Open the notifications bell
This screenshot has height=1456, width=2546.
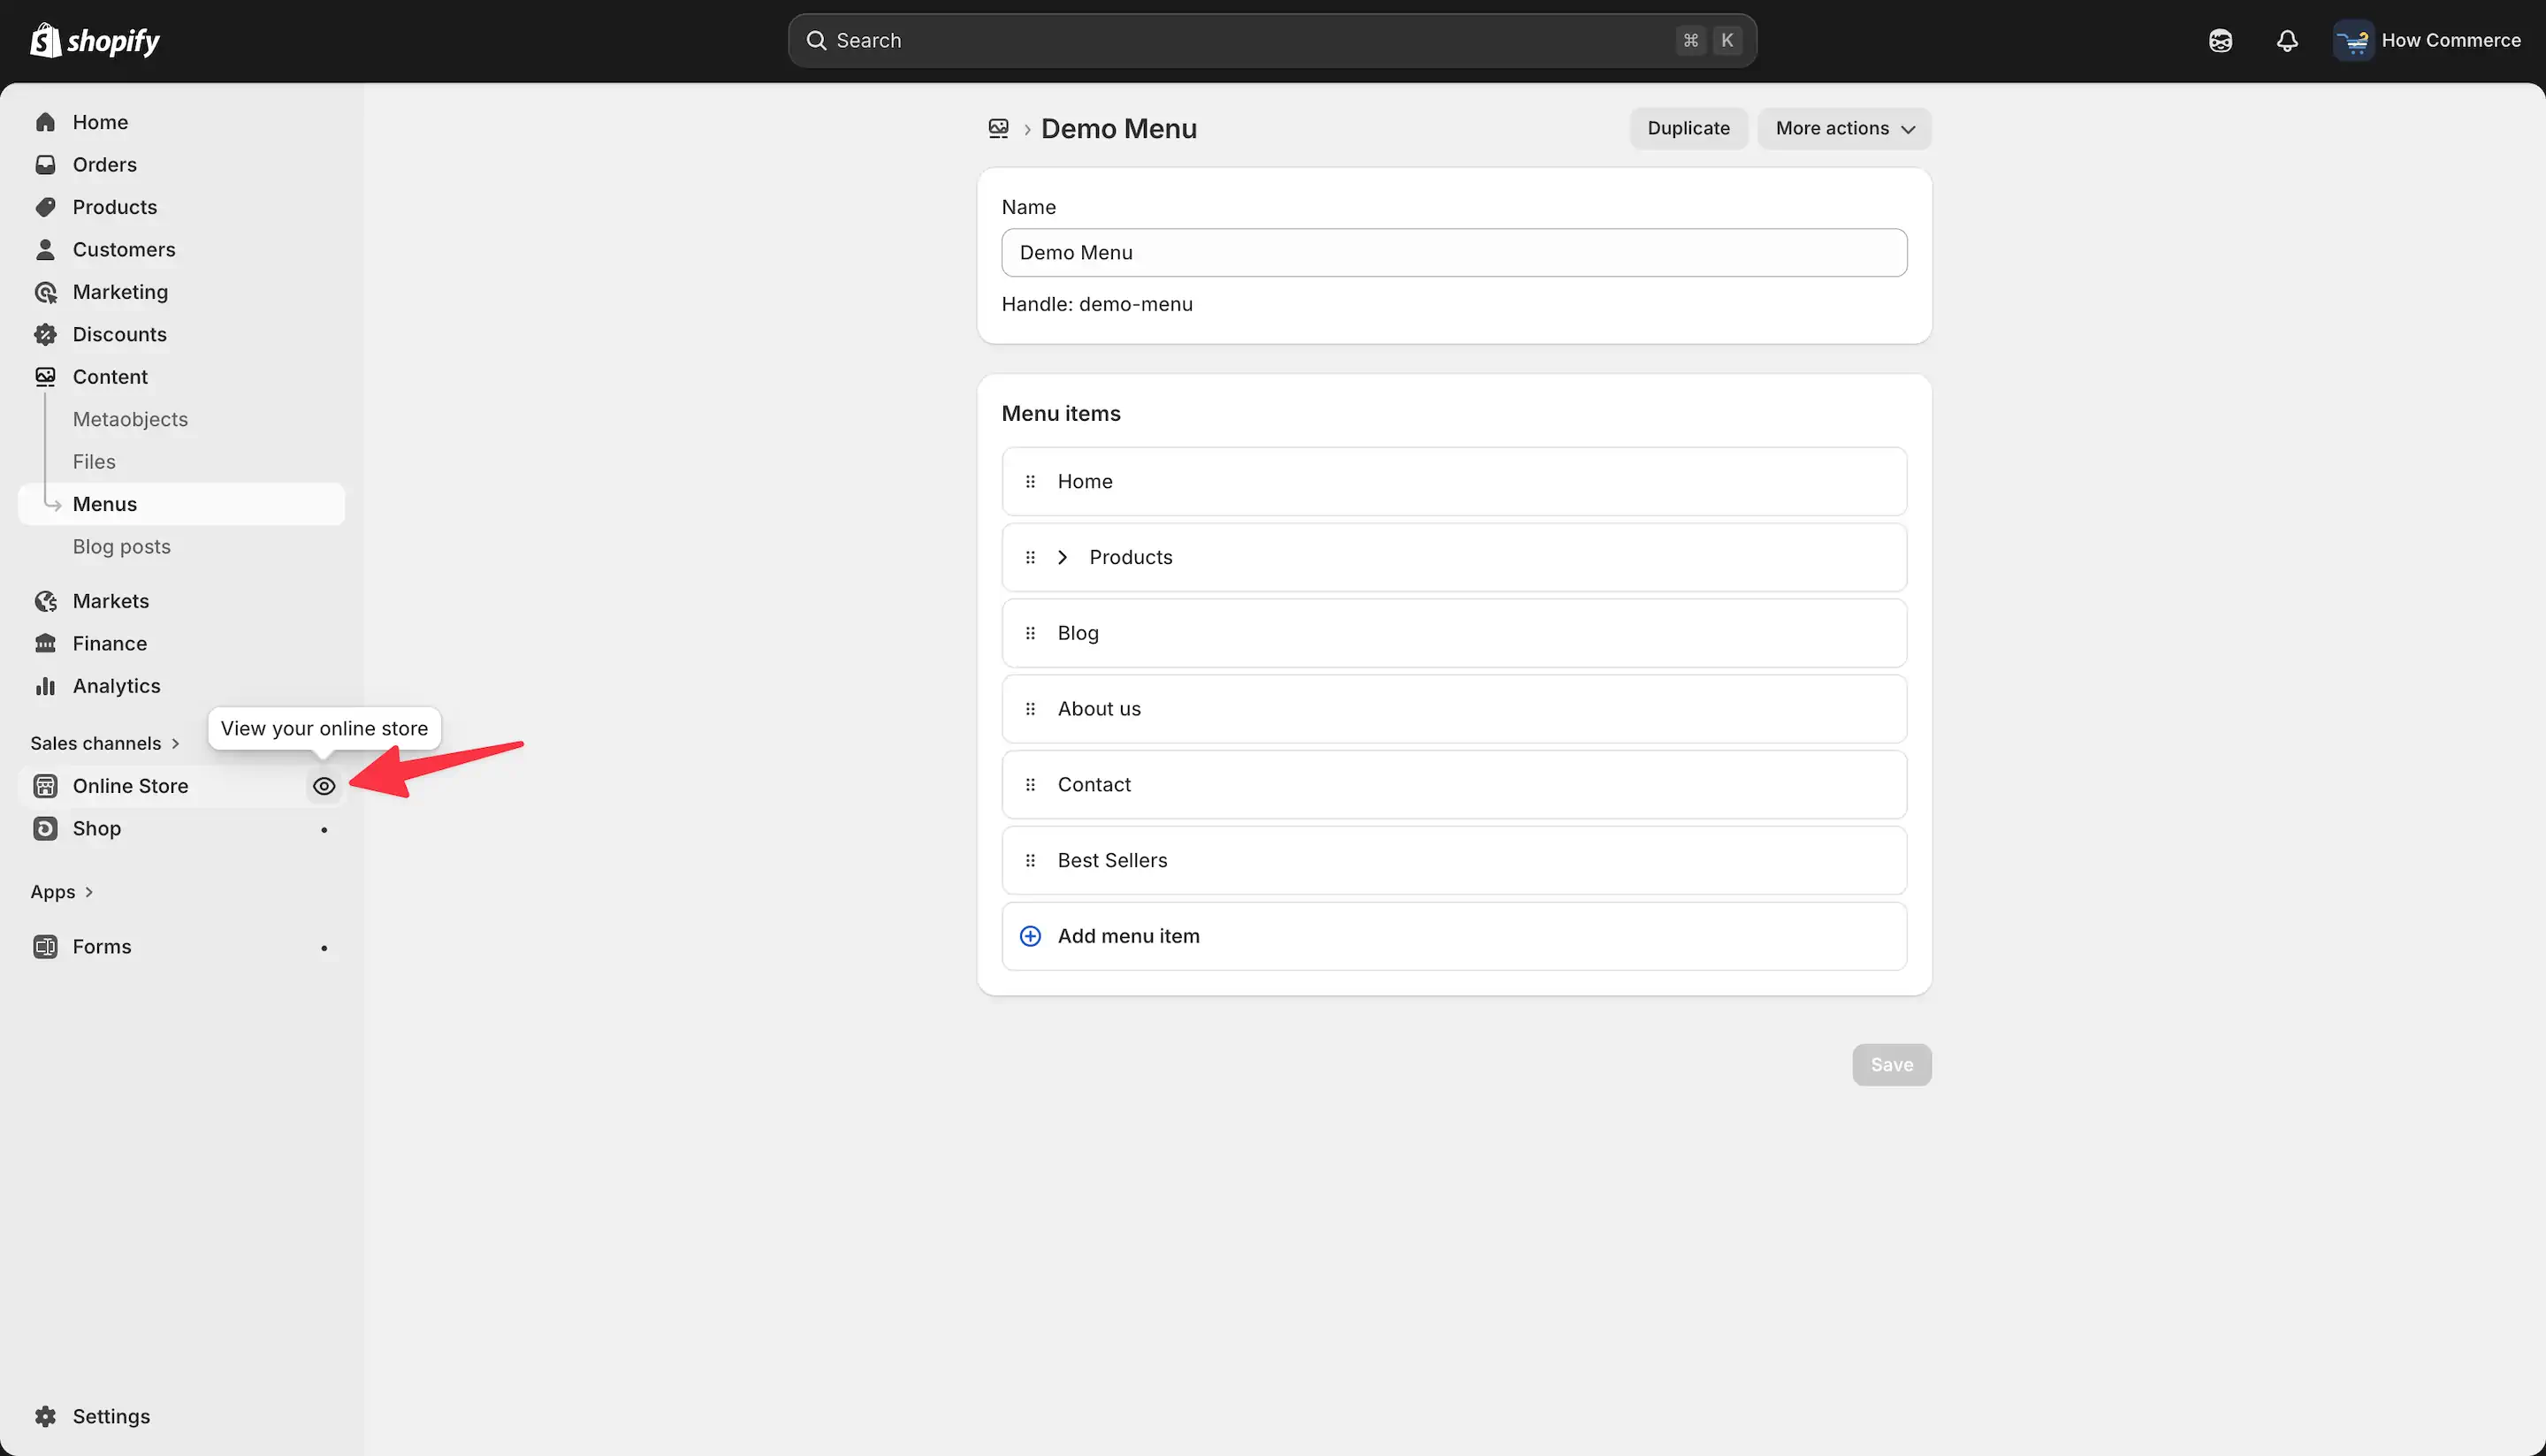[2287, 41]
